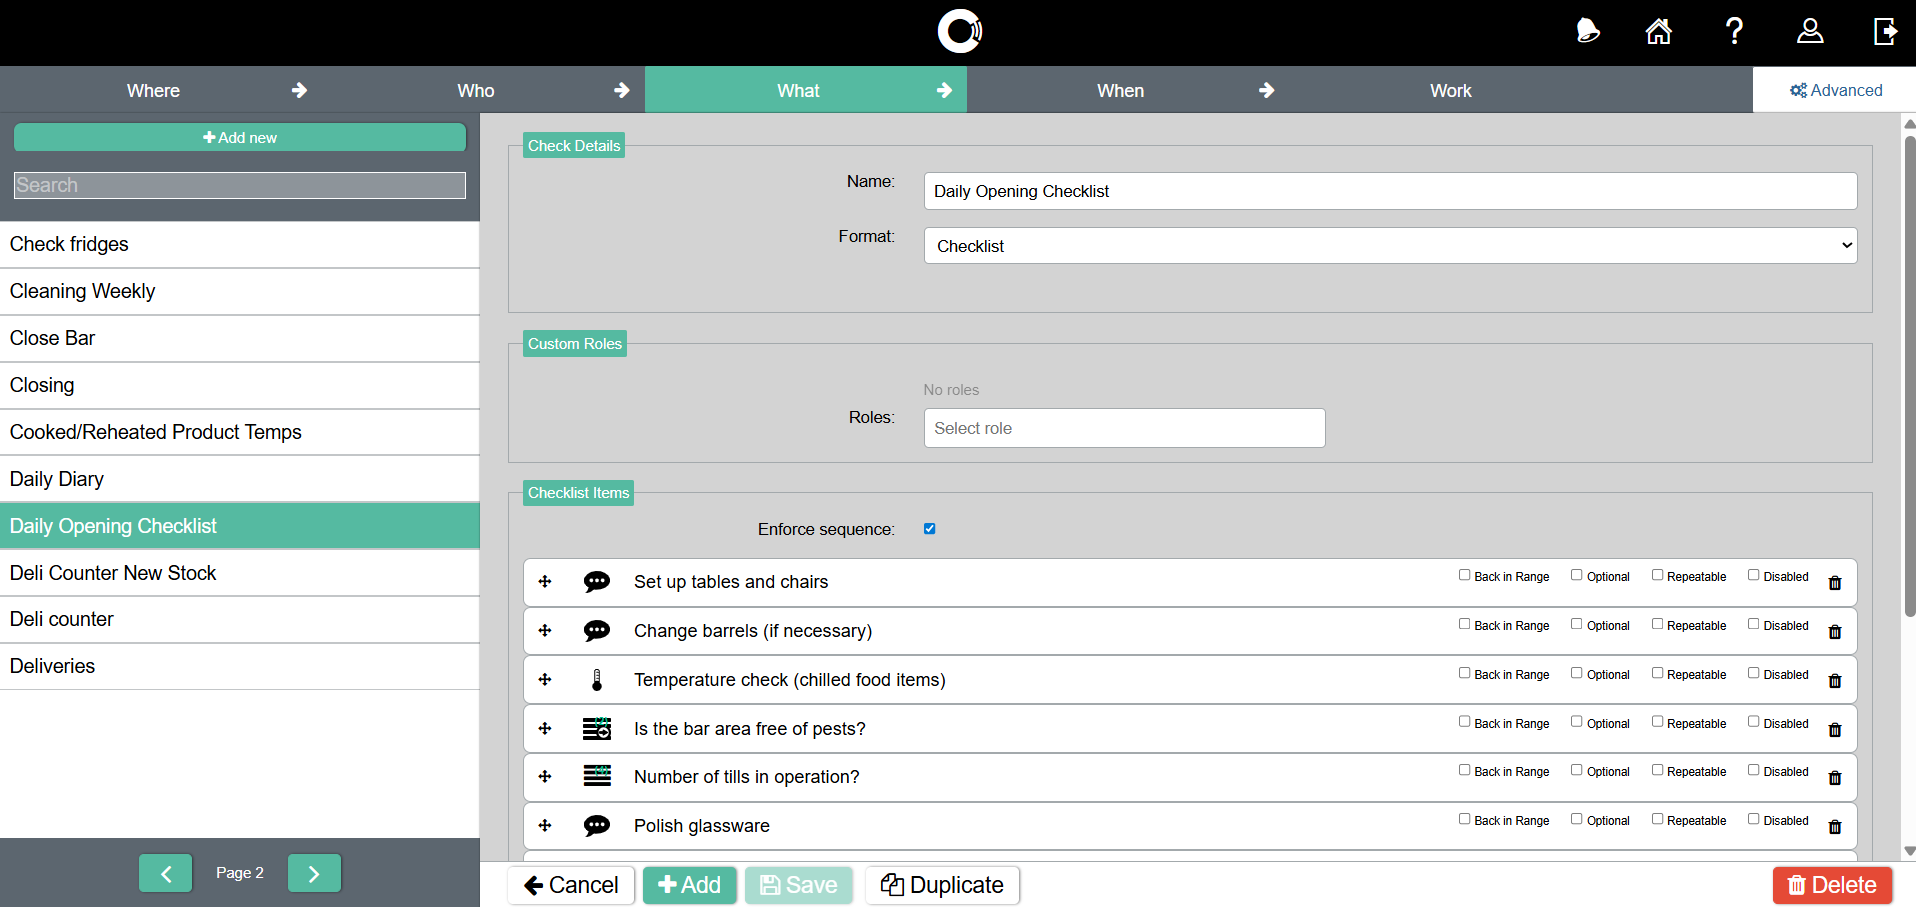Open the Select role dropdown field
The height and width of the screenshot is (907, 1916).
(x=1123, y=428)
